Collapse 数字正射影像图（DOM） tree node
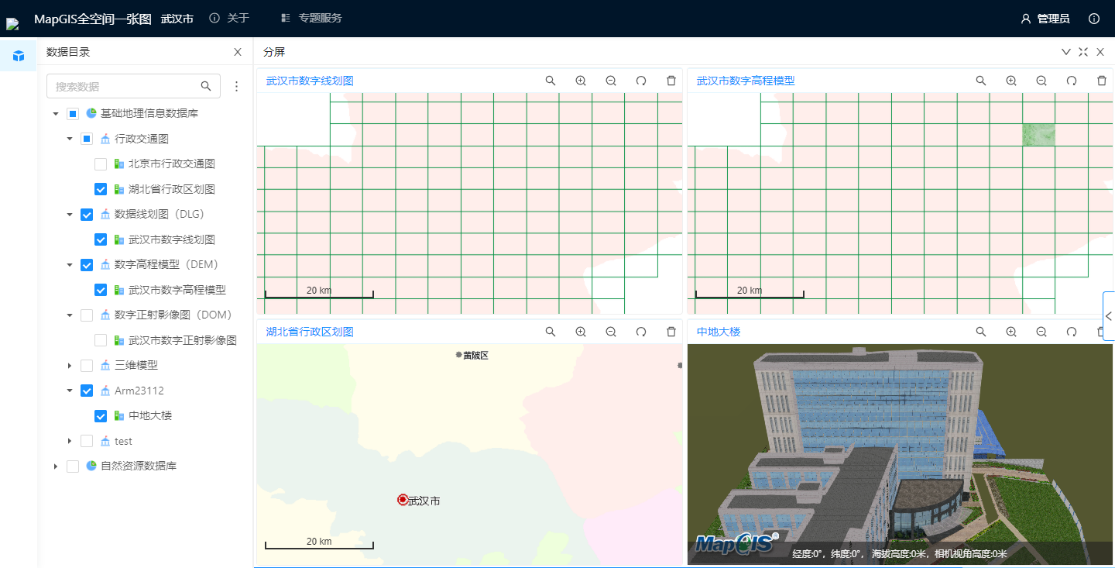Viewport: 1115px width, 568px height. pos(70,315)
